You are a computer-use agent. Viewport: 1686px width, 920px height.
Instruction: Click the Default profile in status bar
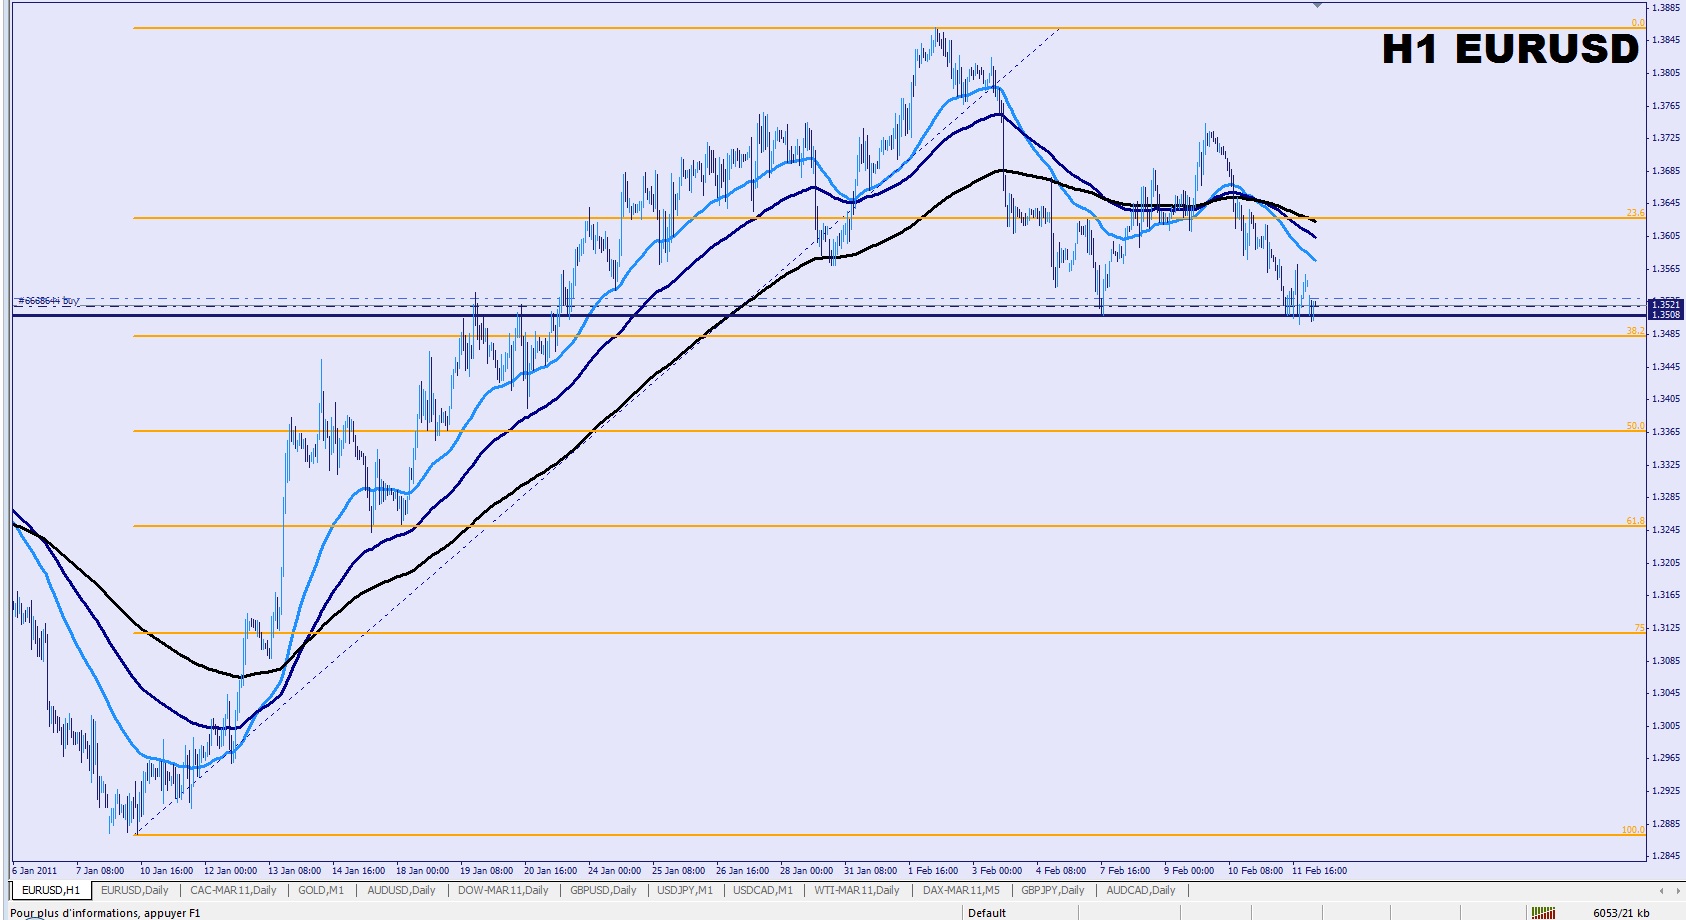click(x=987, y=912)
